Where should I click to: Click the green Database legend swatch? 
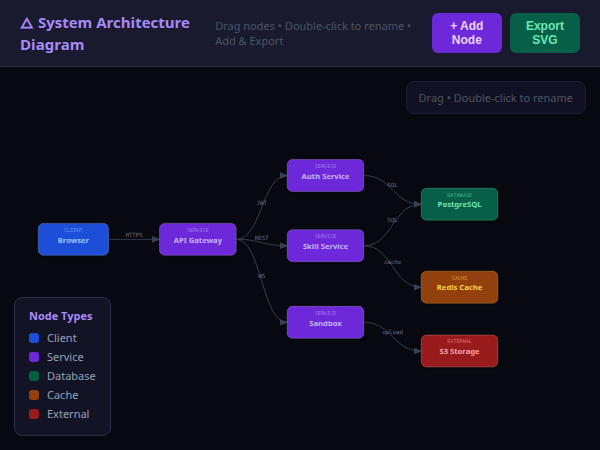coord(34,376)
